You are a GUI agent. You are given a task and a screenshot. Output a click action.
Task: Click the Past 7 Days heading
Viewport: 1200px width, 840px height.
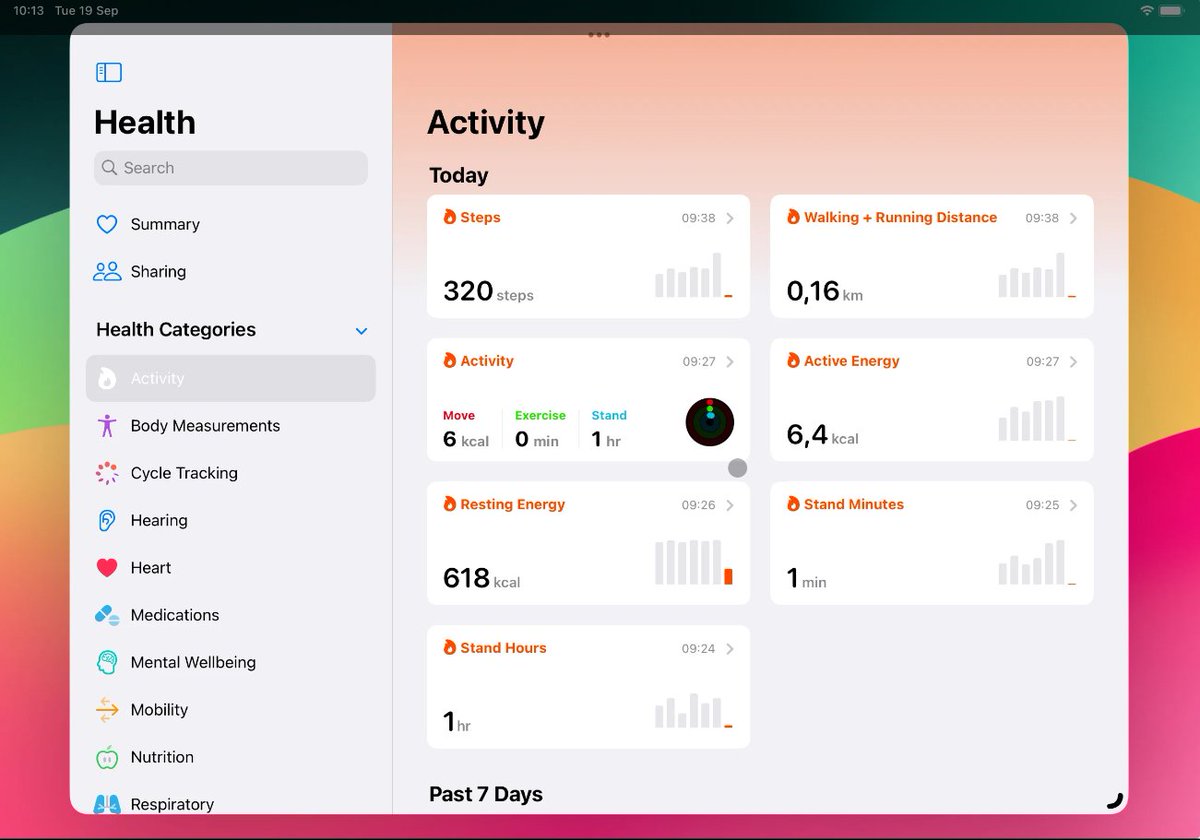(486, 794)
